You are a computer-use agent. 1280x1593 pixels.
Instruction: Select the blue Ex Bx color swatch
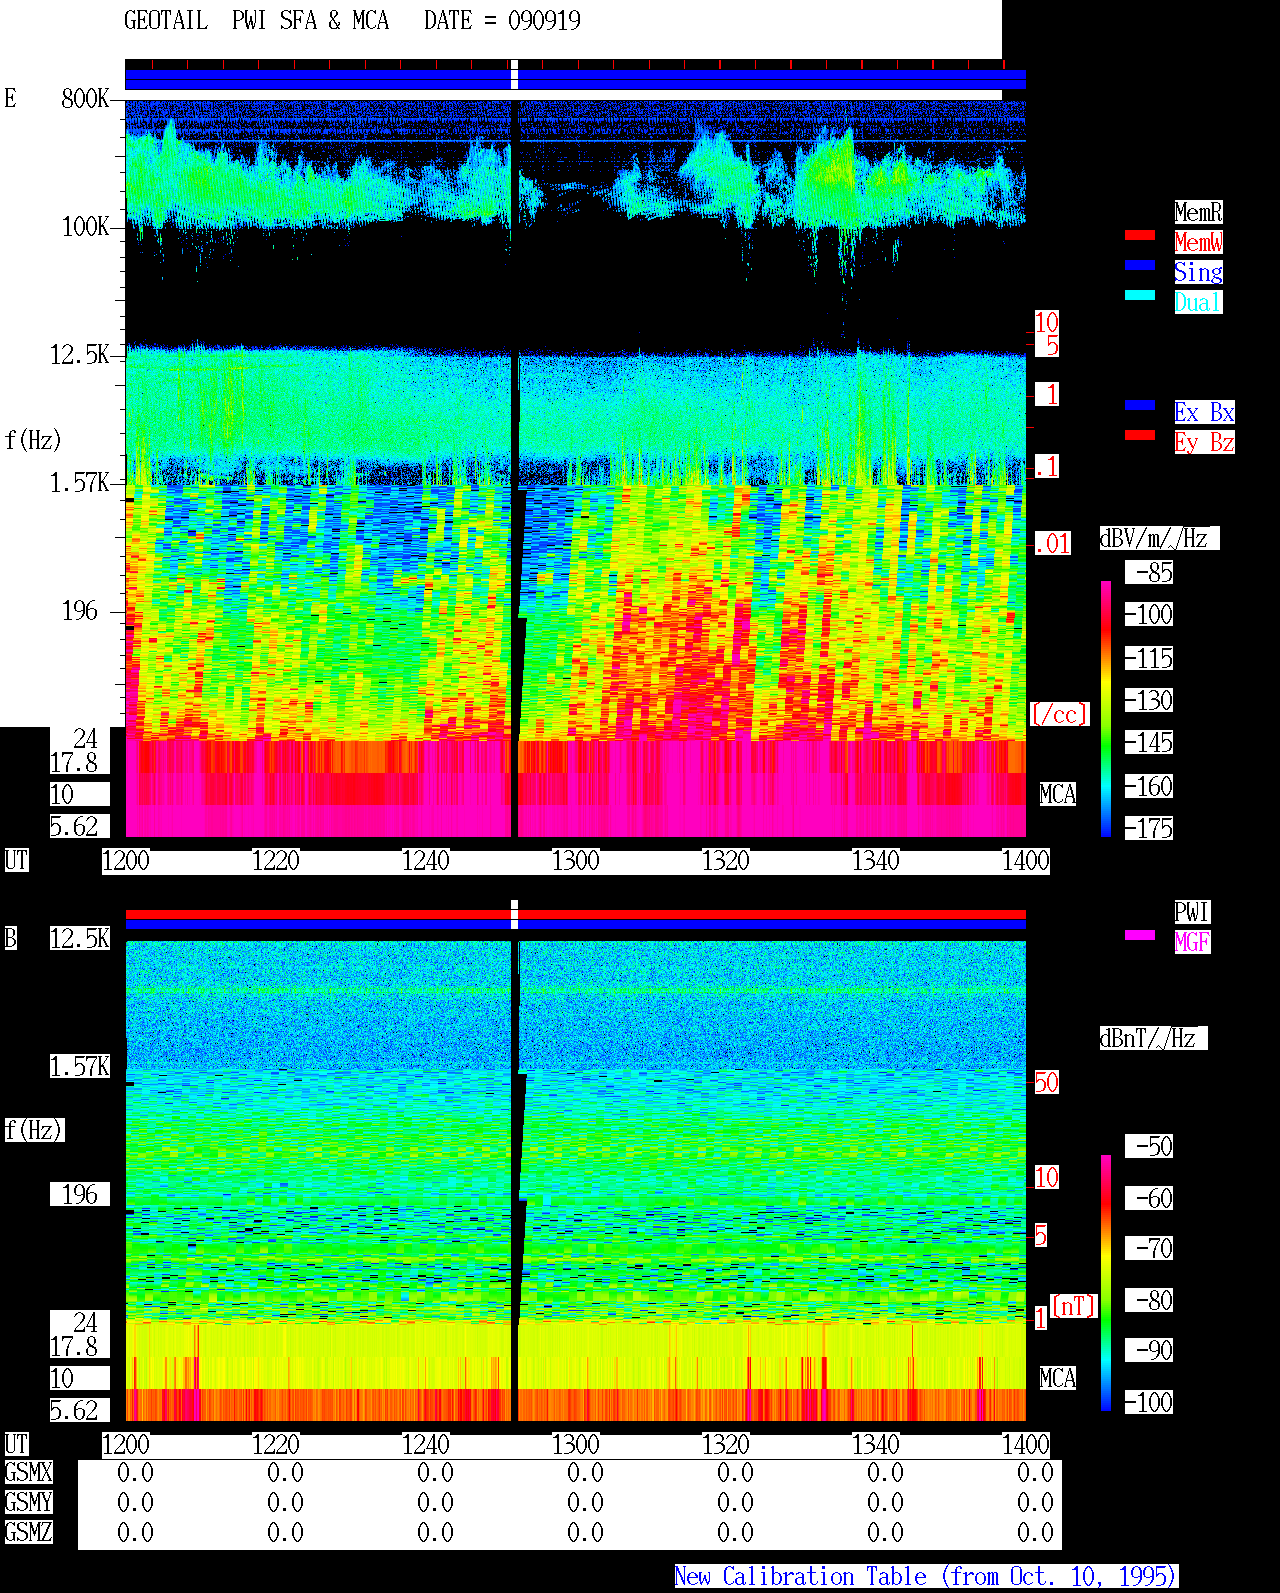tap(1140, 405)
